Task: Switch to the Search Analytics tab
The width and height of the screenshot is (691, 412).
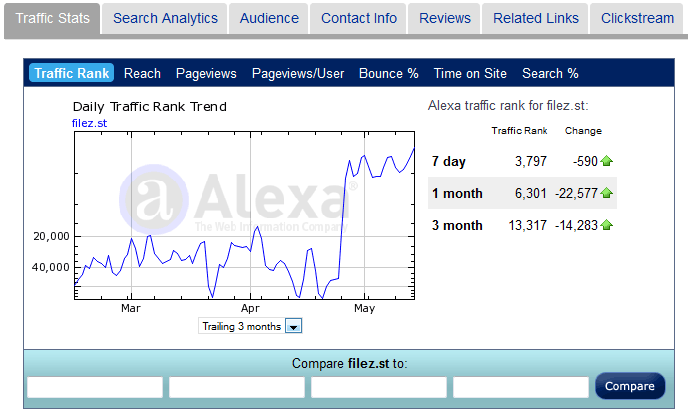Action: coord(165,18)
